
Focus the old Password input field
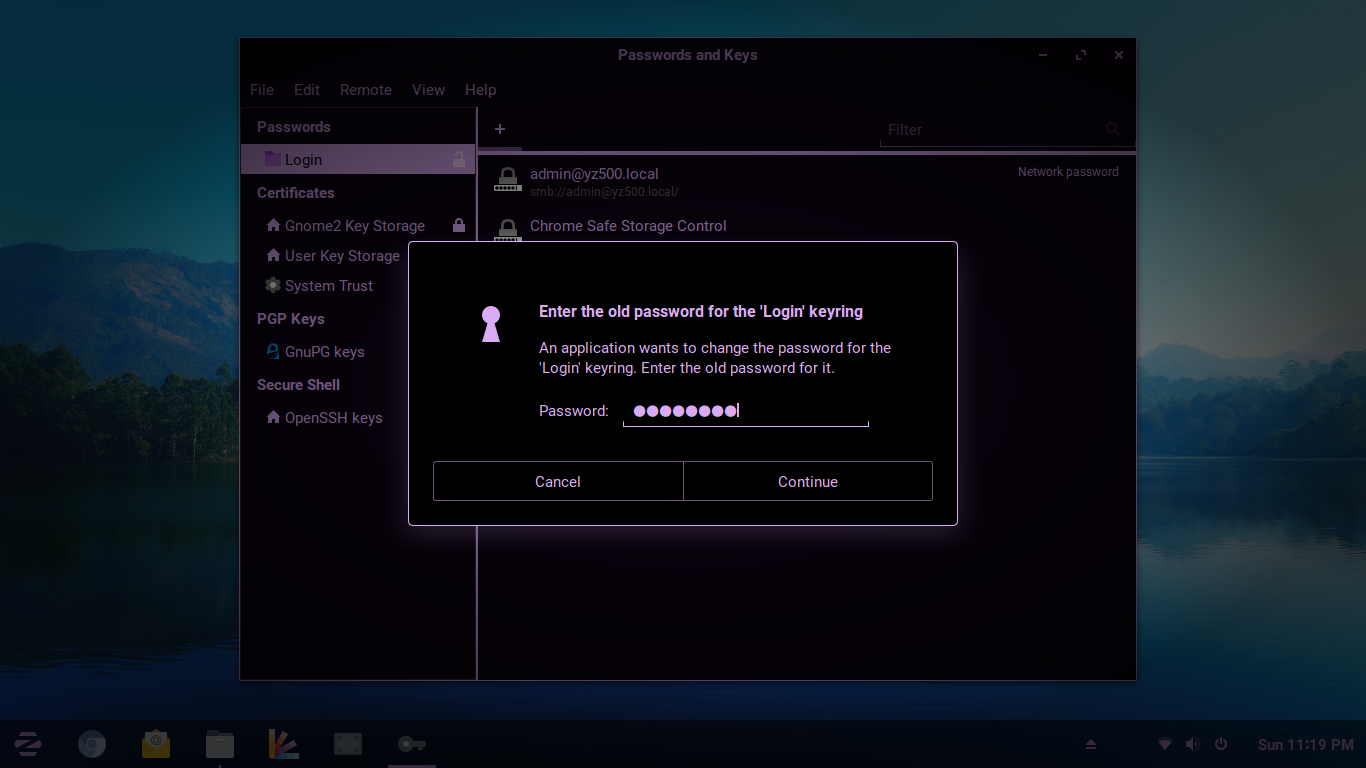coord(745,411)
